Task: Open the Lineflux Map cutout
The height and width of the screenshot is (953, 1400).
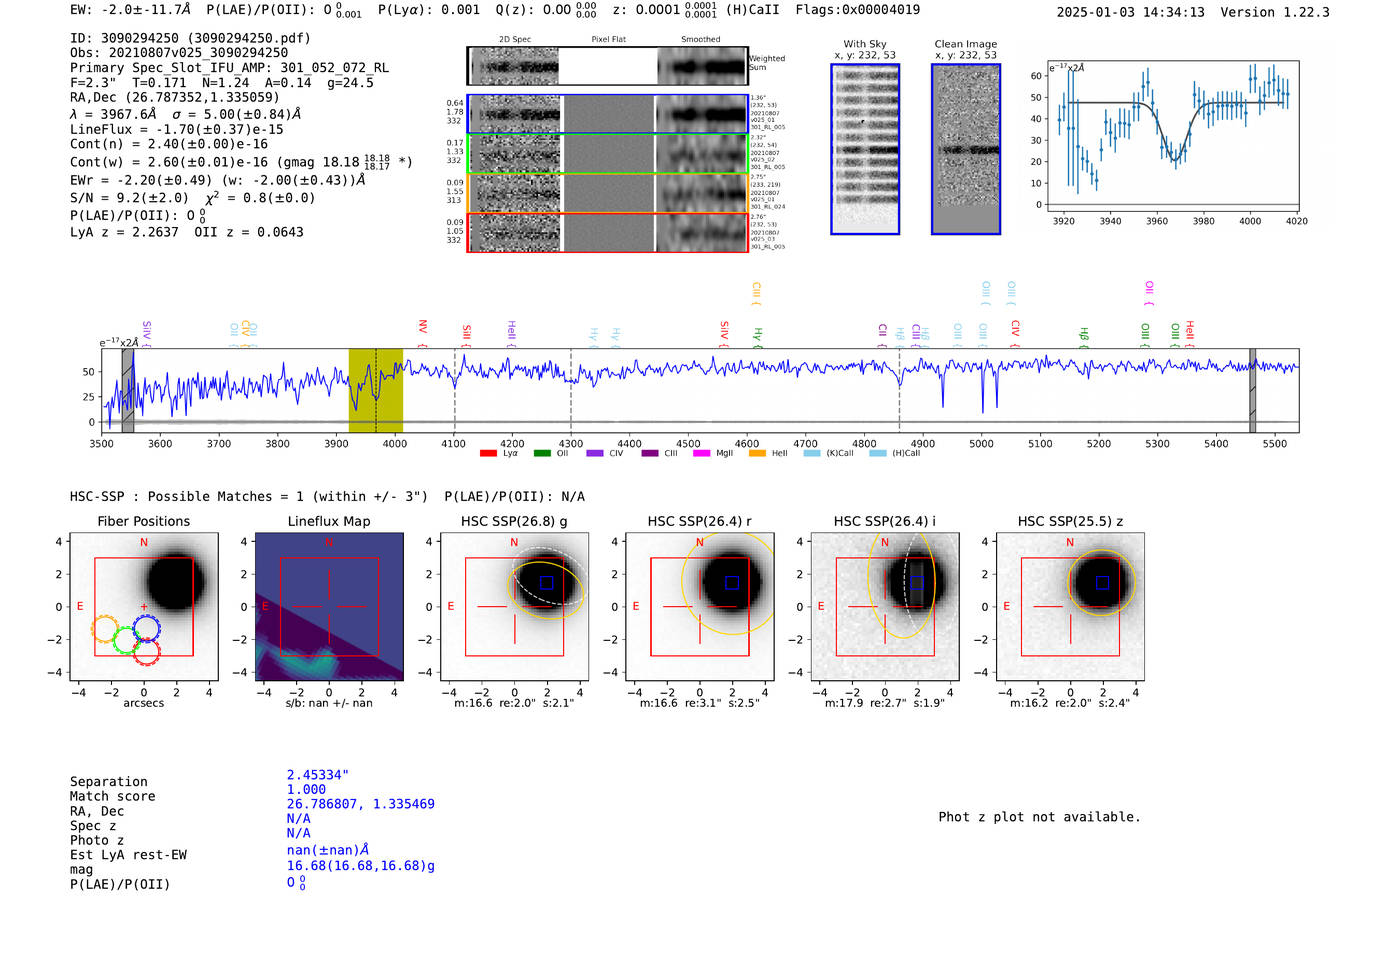Action: tap(329, 607)
